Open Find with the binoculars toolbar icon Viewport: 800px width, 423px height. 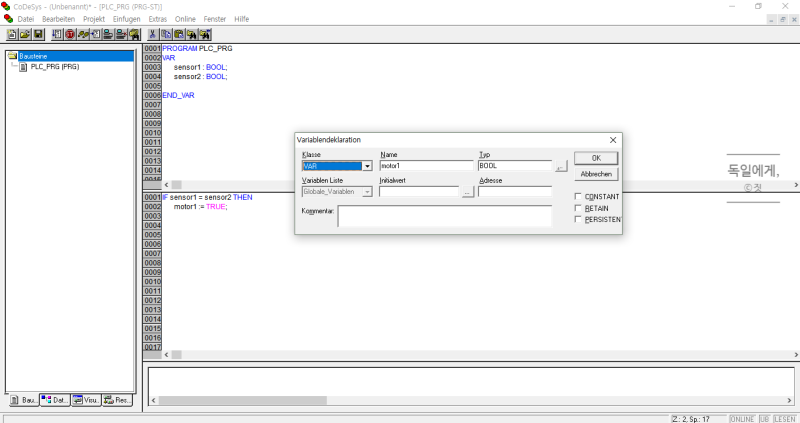coord(192,34)
